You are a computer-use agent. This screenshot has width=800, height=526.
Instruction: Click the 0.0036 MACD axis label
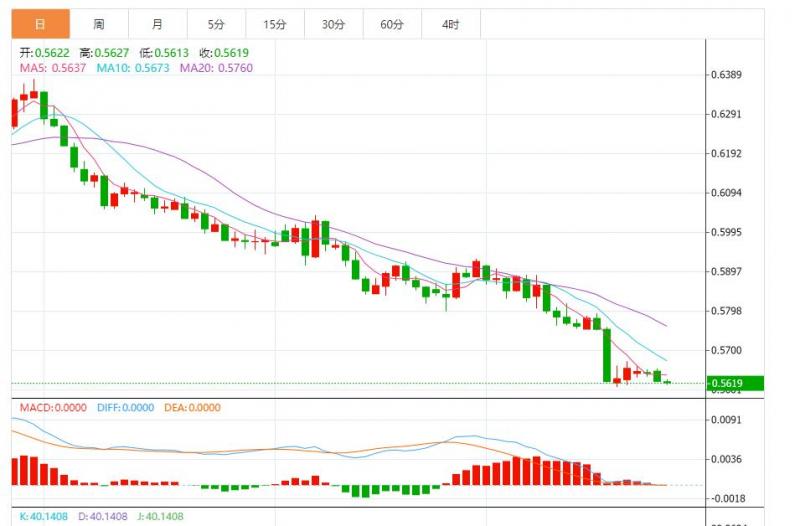pos(727,459)
